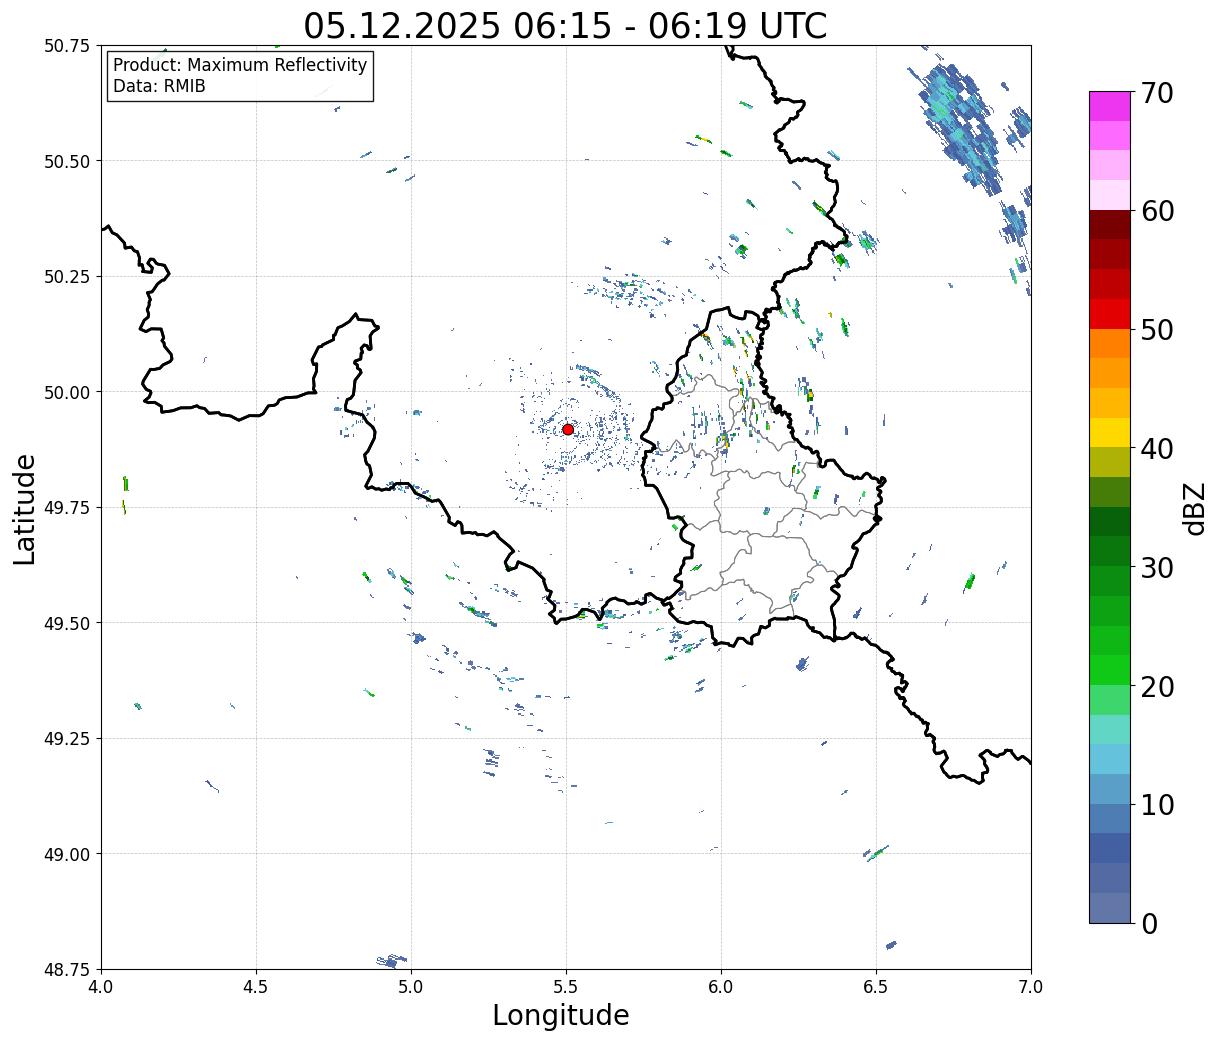Click the colorbar tick label 60

coord(1157,211)
